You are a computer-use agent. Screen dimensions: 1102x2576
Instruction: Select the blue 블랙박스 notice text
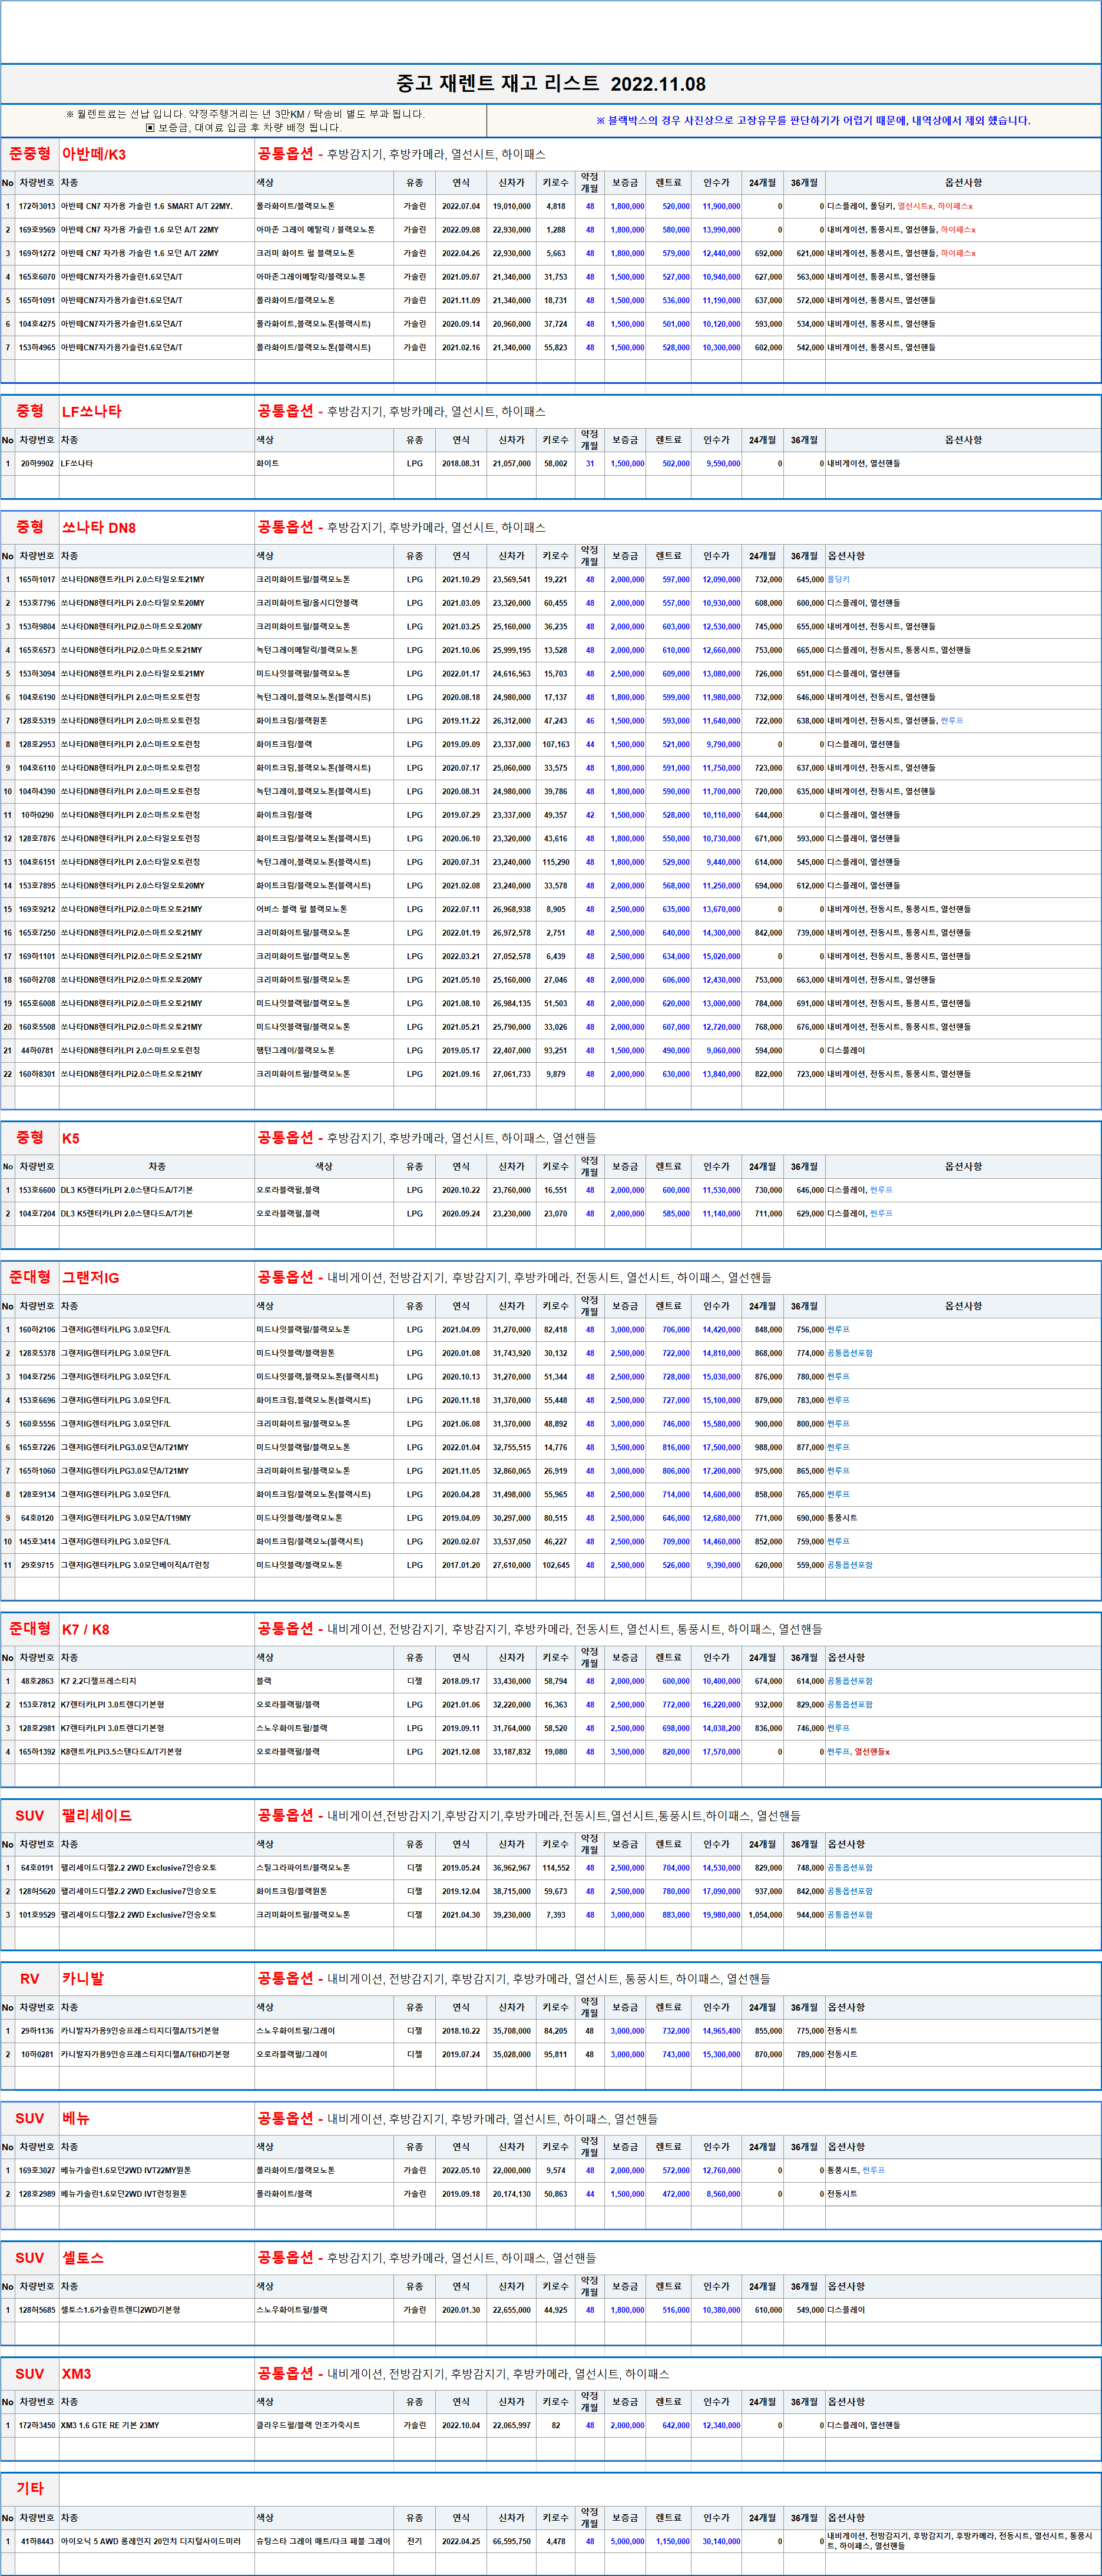click(x=813, y=121)
